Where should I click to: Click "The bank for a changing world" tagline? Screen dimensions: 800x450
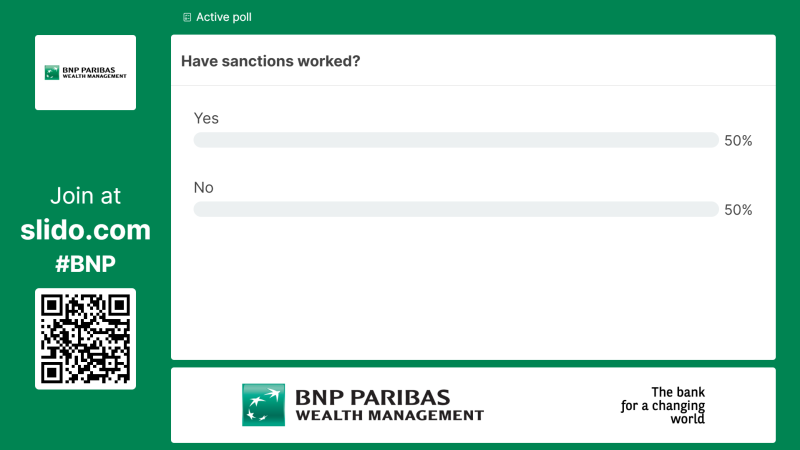pyautogui.click(x=663, y=405)
